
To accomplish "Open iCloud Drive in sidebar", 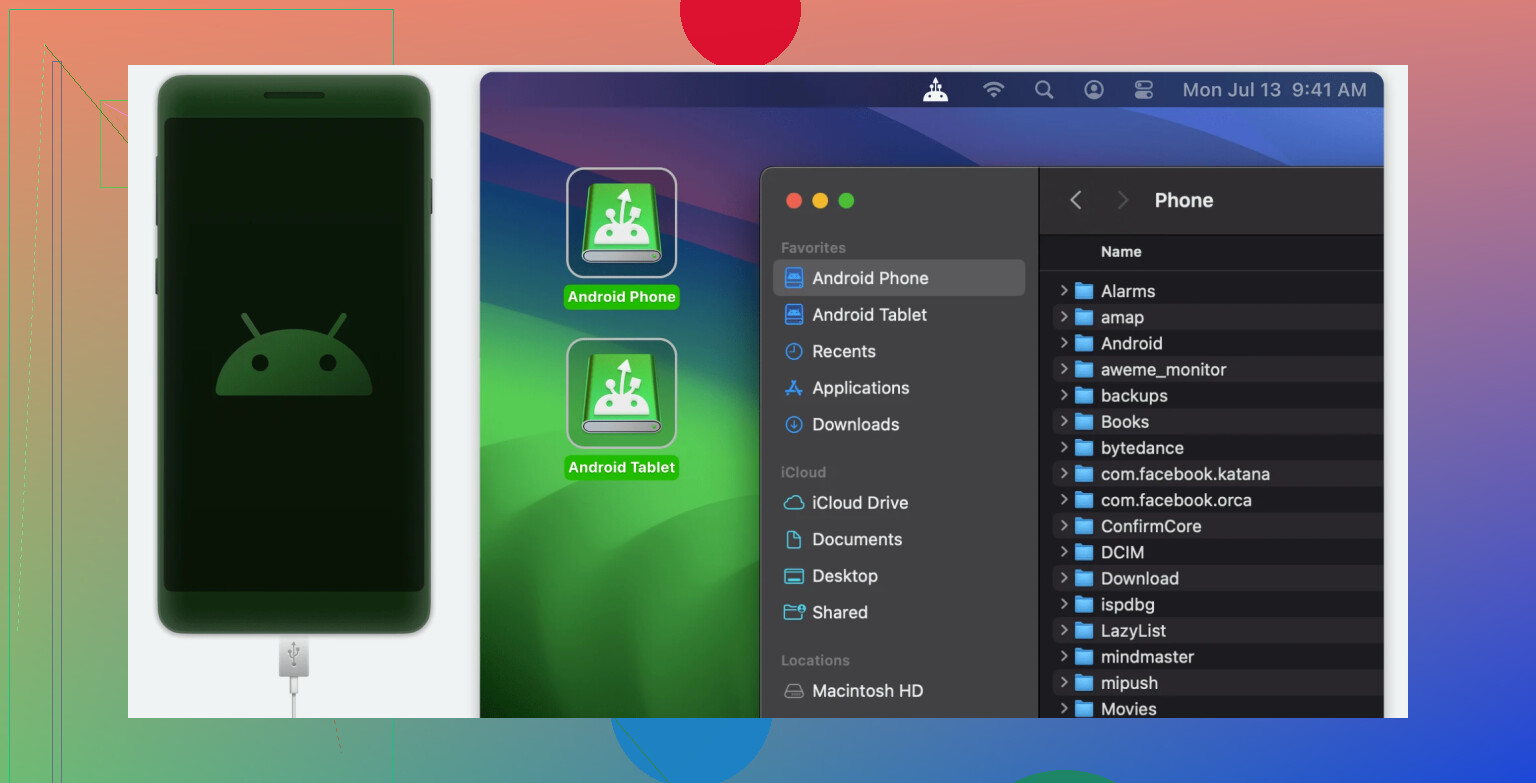I will 899,503.
